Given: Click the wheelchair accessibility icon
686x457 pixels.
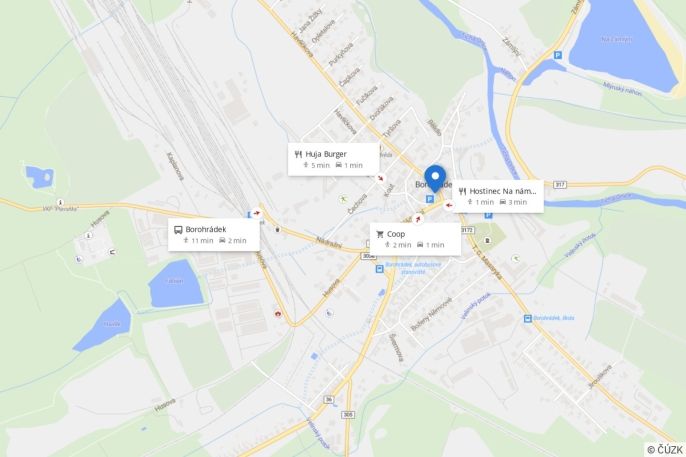Looking at the screenshot, I should 79,259.
